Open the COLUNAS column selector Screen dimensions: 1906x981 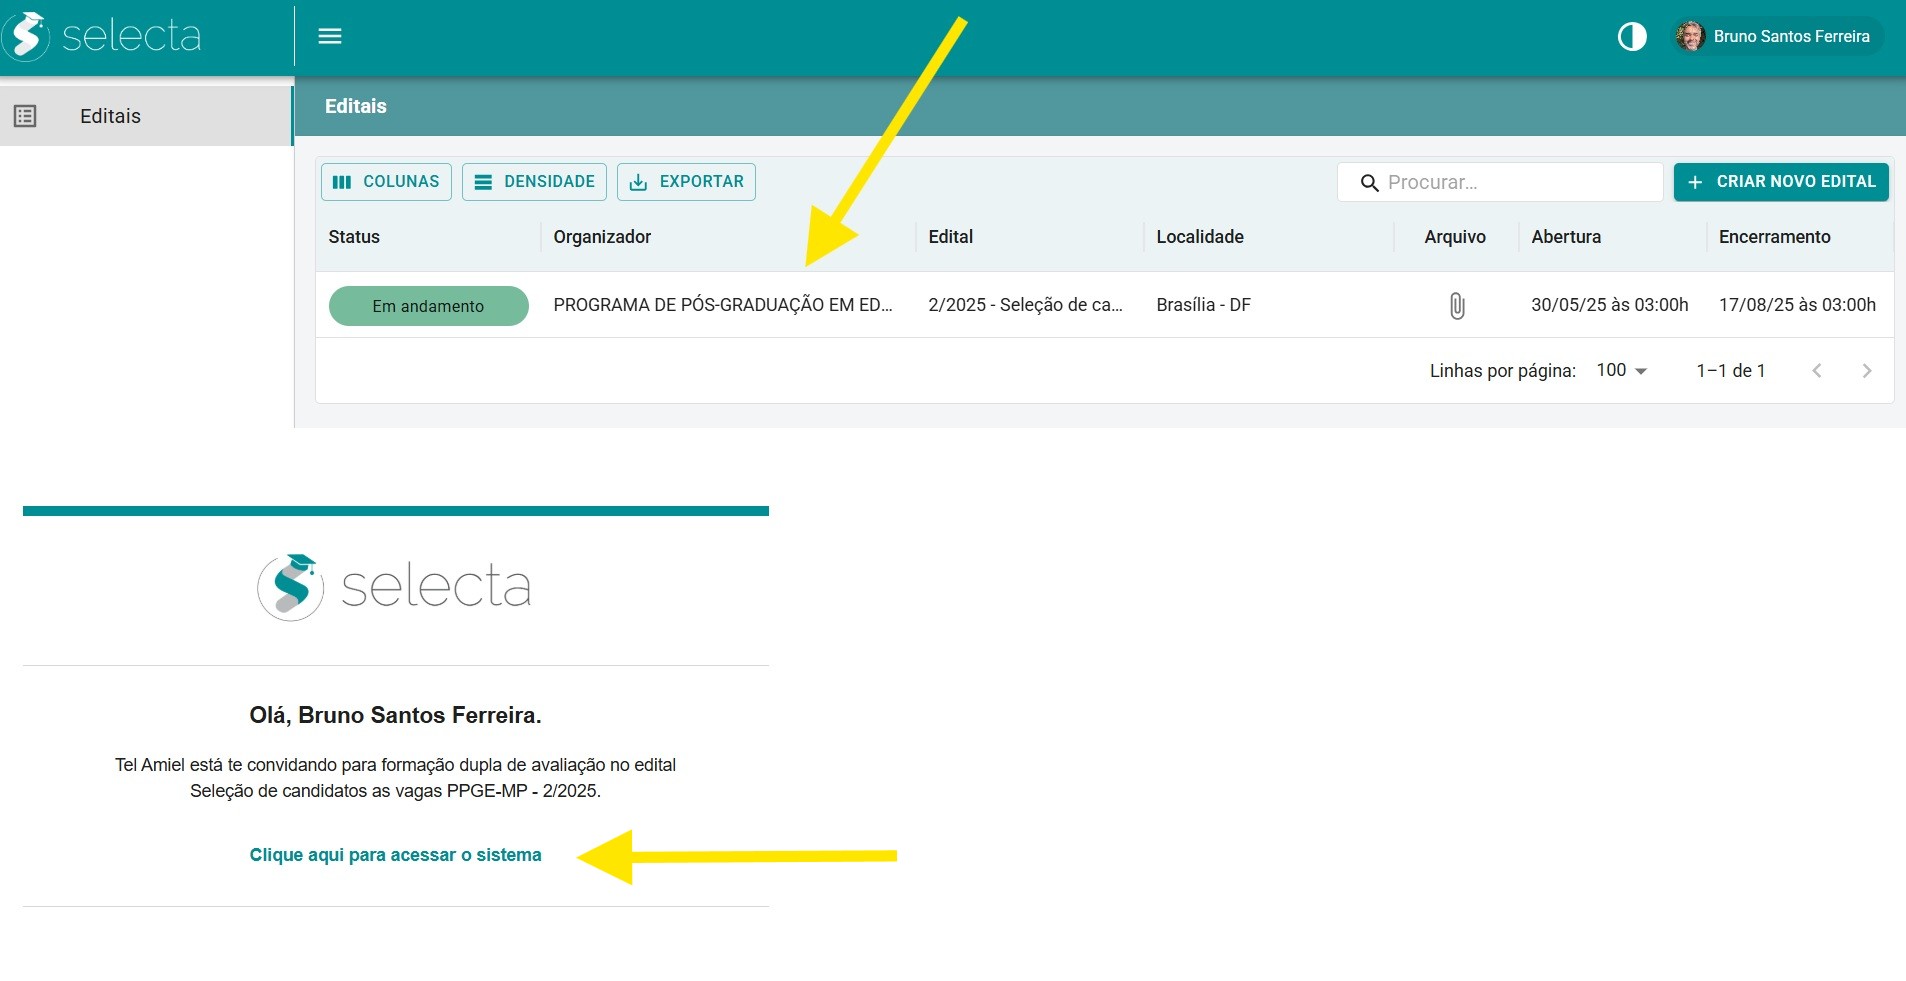point(386,182)
